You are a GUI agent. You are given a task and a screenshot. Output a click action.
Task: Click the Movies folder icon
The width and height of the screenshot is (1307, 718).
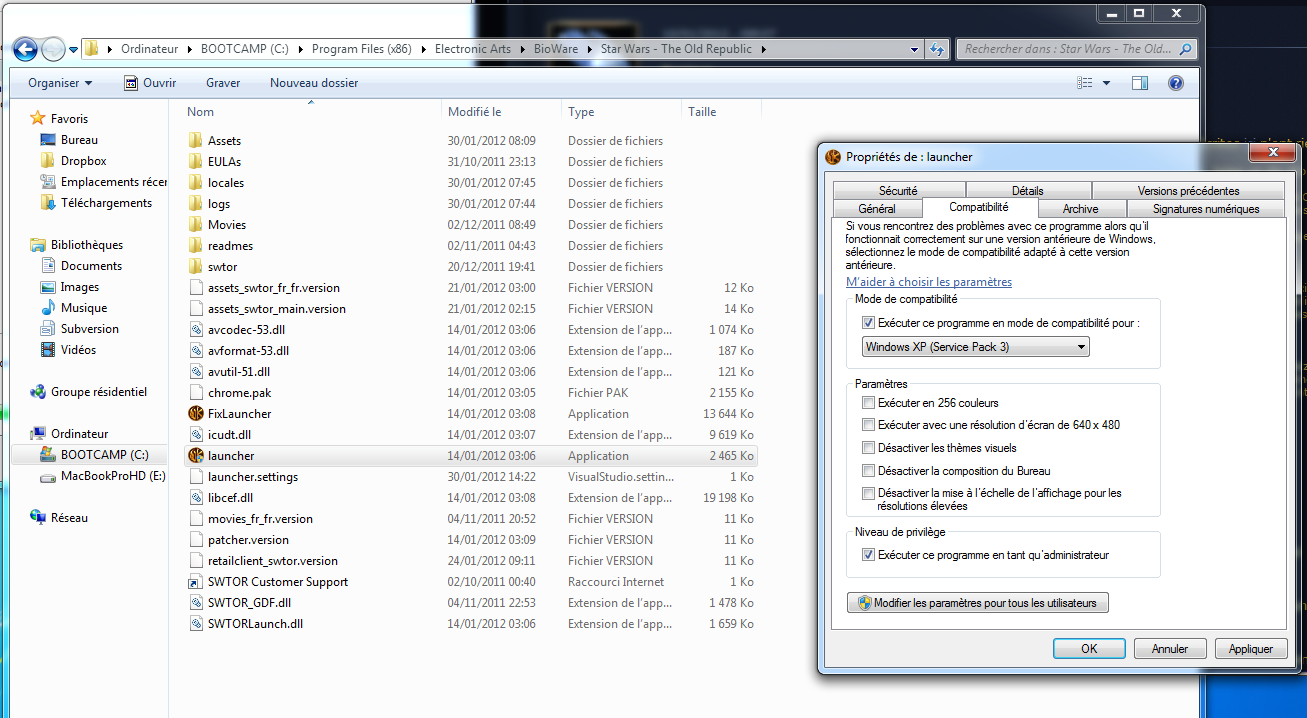pyautogui.click(x=195, y=225)
